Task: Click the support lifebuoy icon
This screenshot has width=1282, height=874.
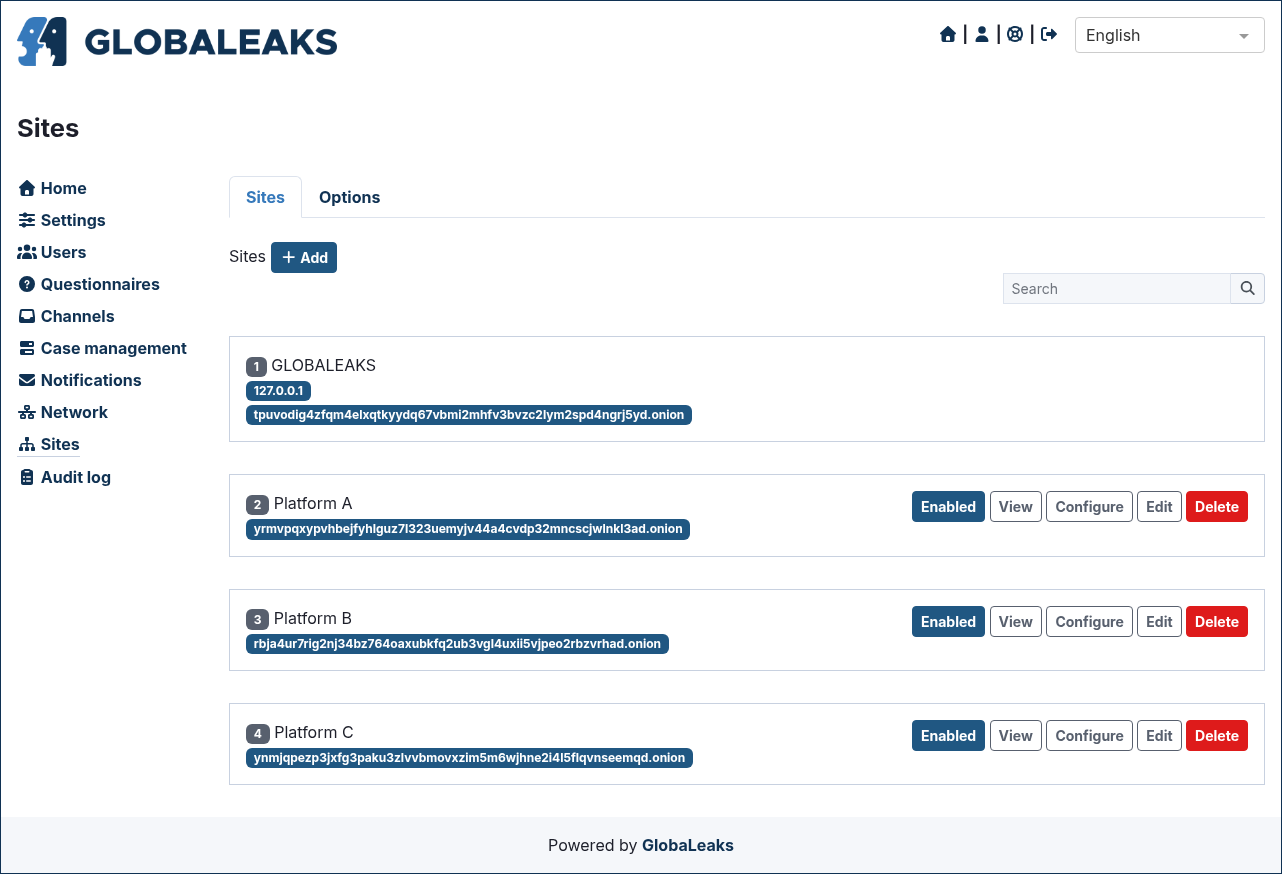Action: coord(1015,35)
